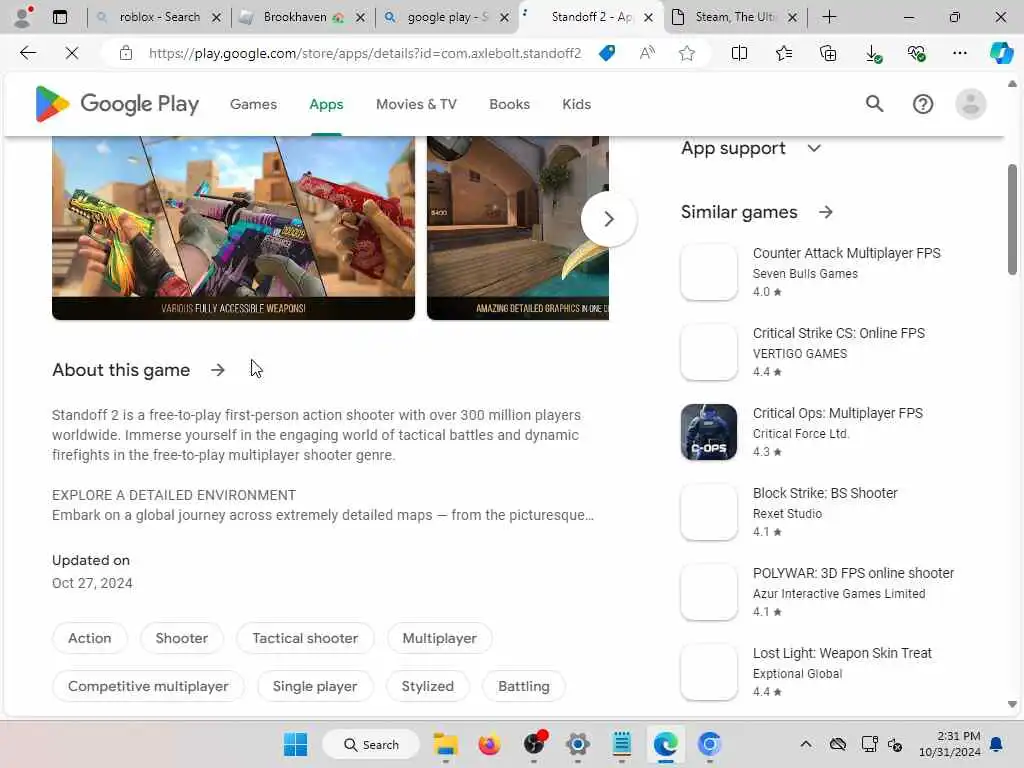
Task: Select the Multiplayer tag chip
Action: [440, 638]
